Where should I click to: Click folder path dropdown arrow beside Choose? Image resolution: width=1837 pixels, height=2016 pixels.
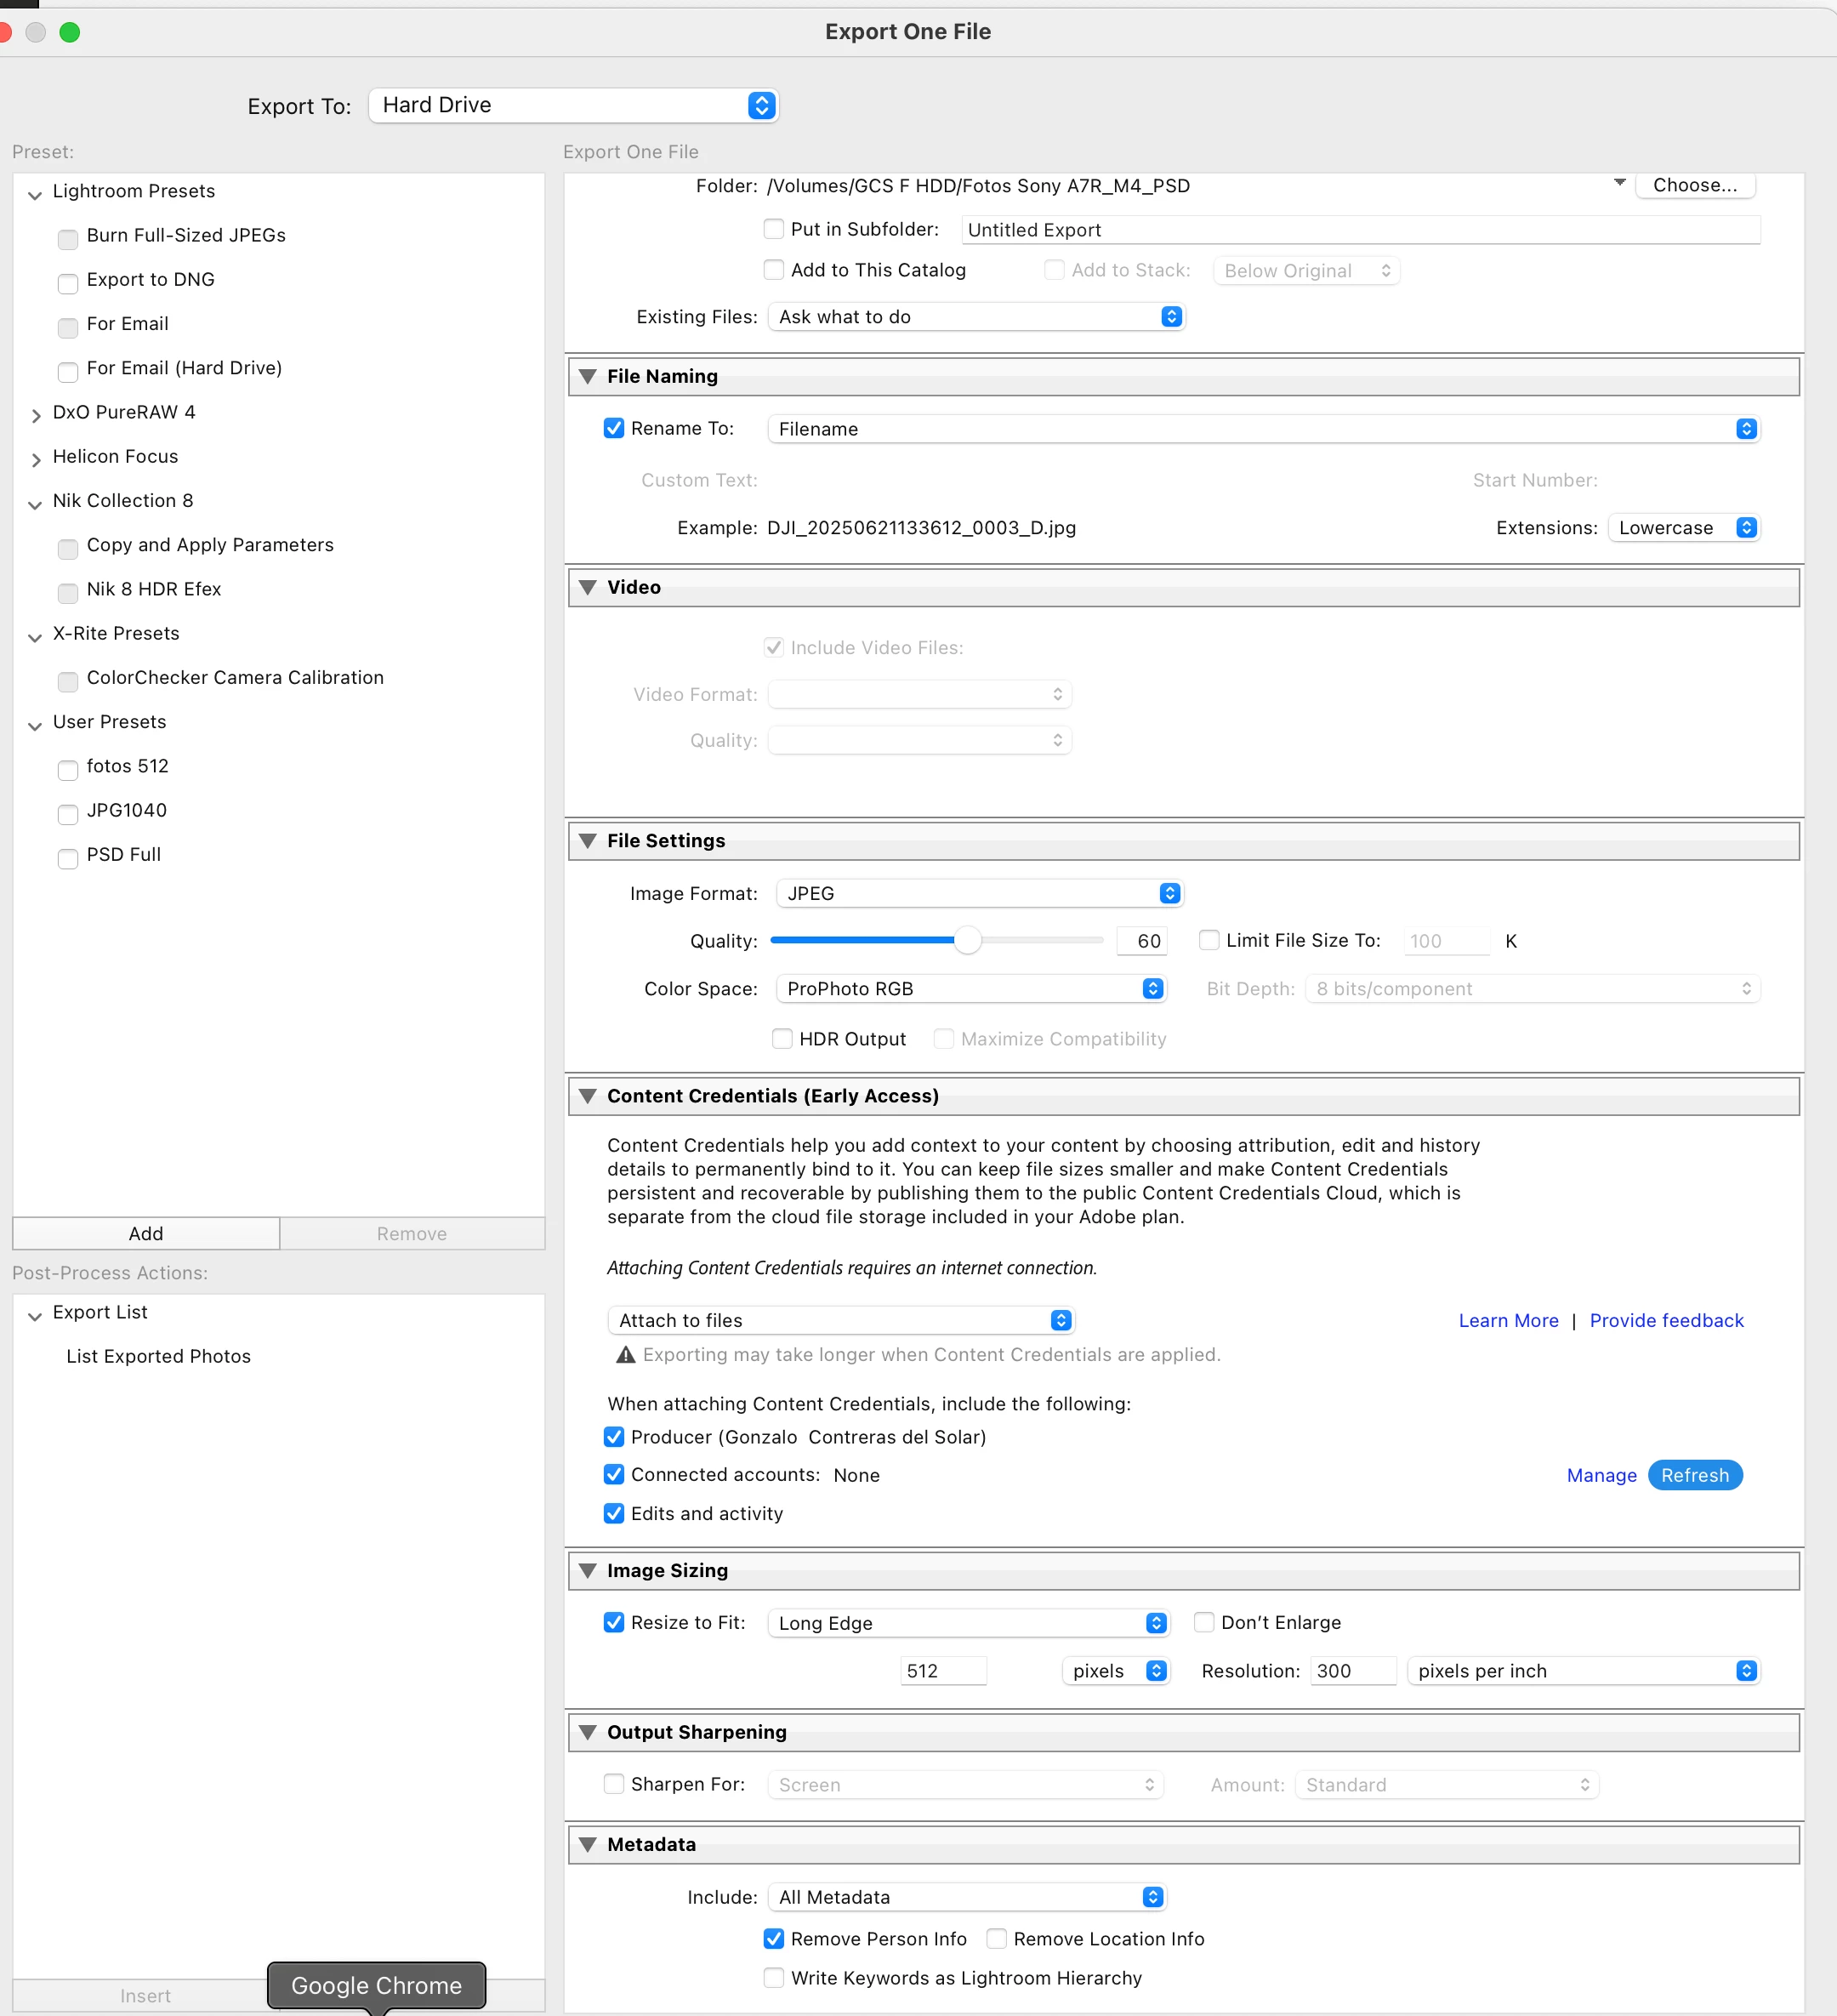coord(1619,184)
